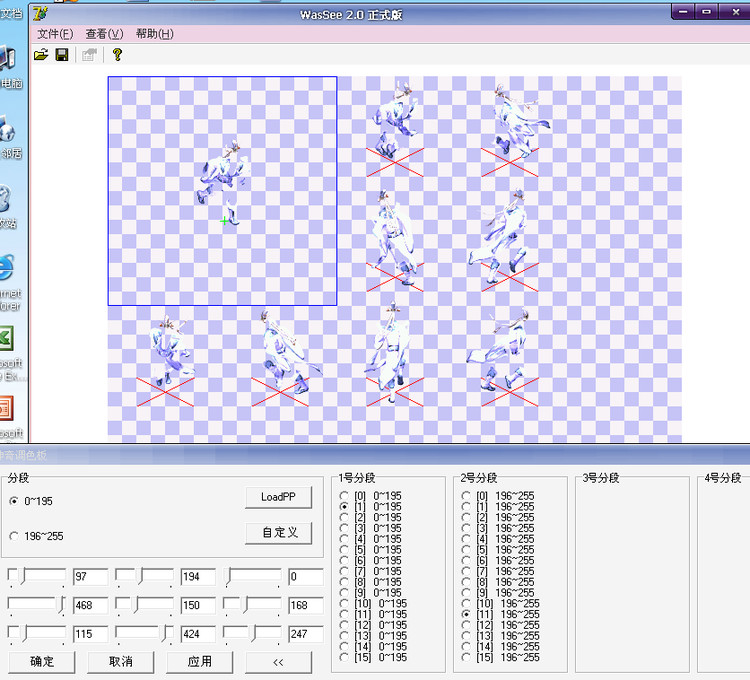Click the selected sprite frame in blue box
Image resolution: width=750 pixels, height=680 pixels.
tap(222, 191)
